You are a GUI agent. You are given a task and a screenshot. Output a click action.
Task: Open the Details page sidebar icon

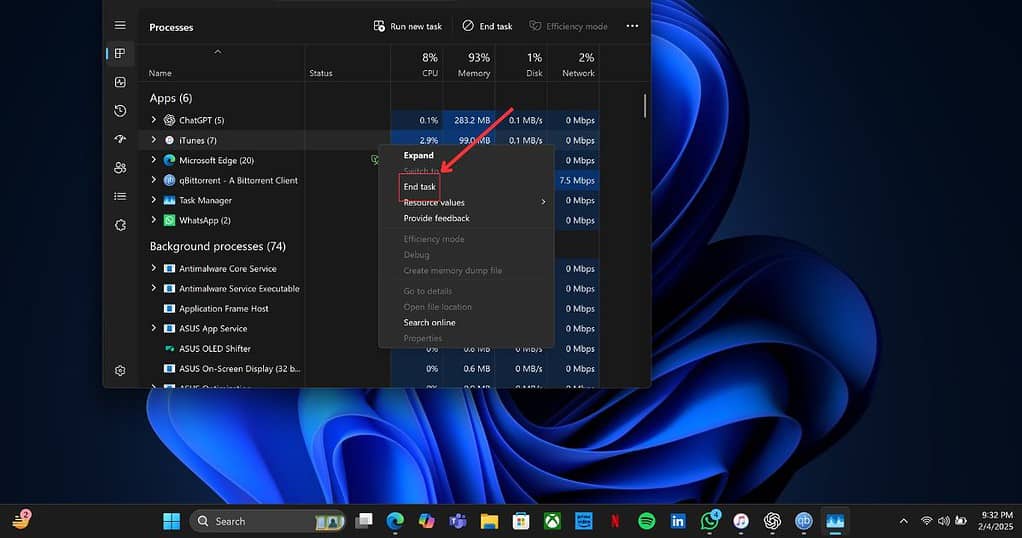(x=120, y=197)
